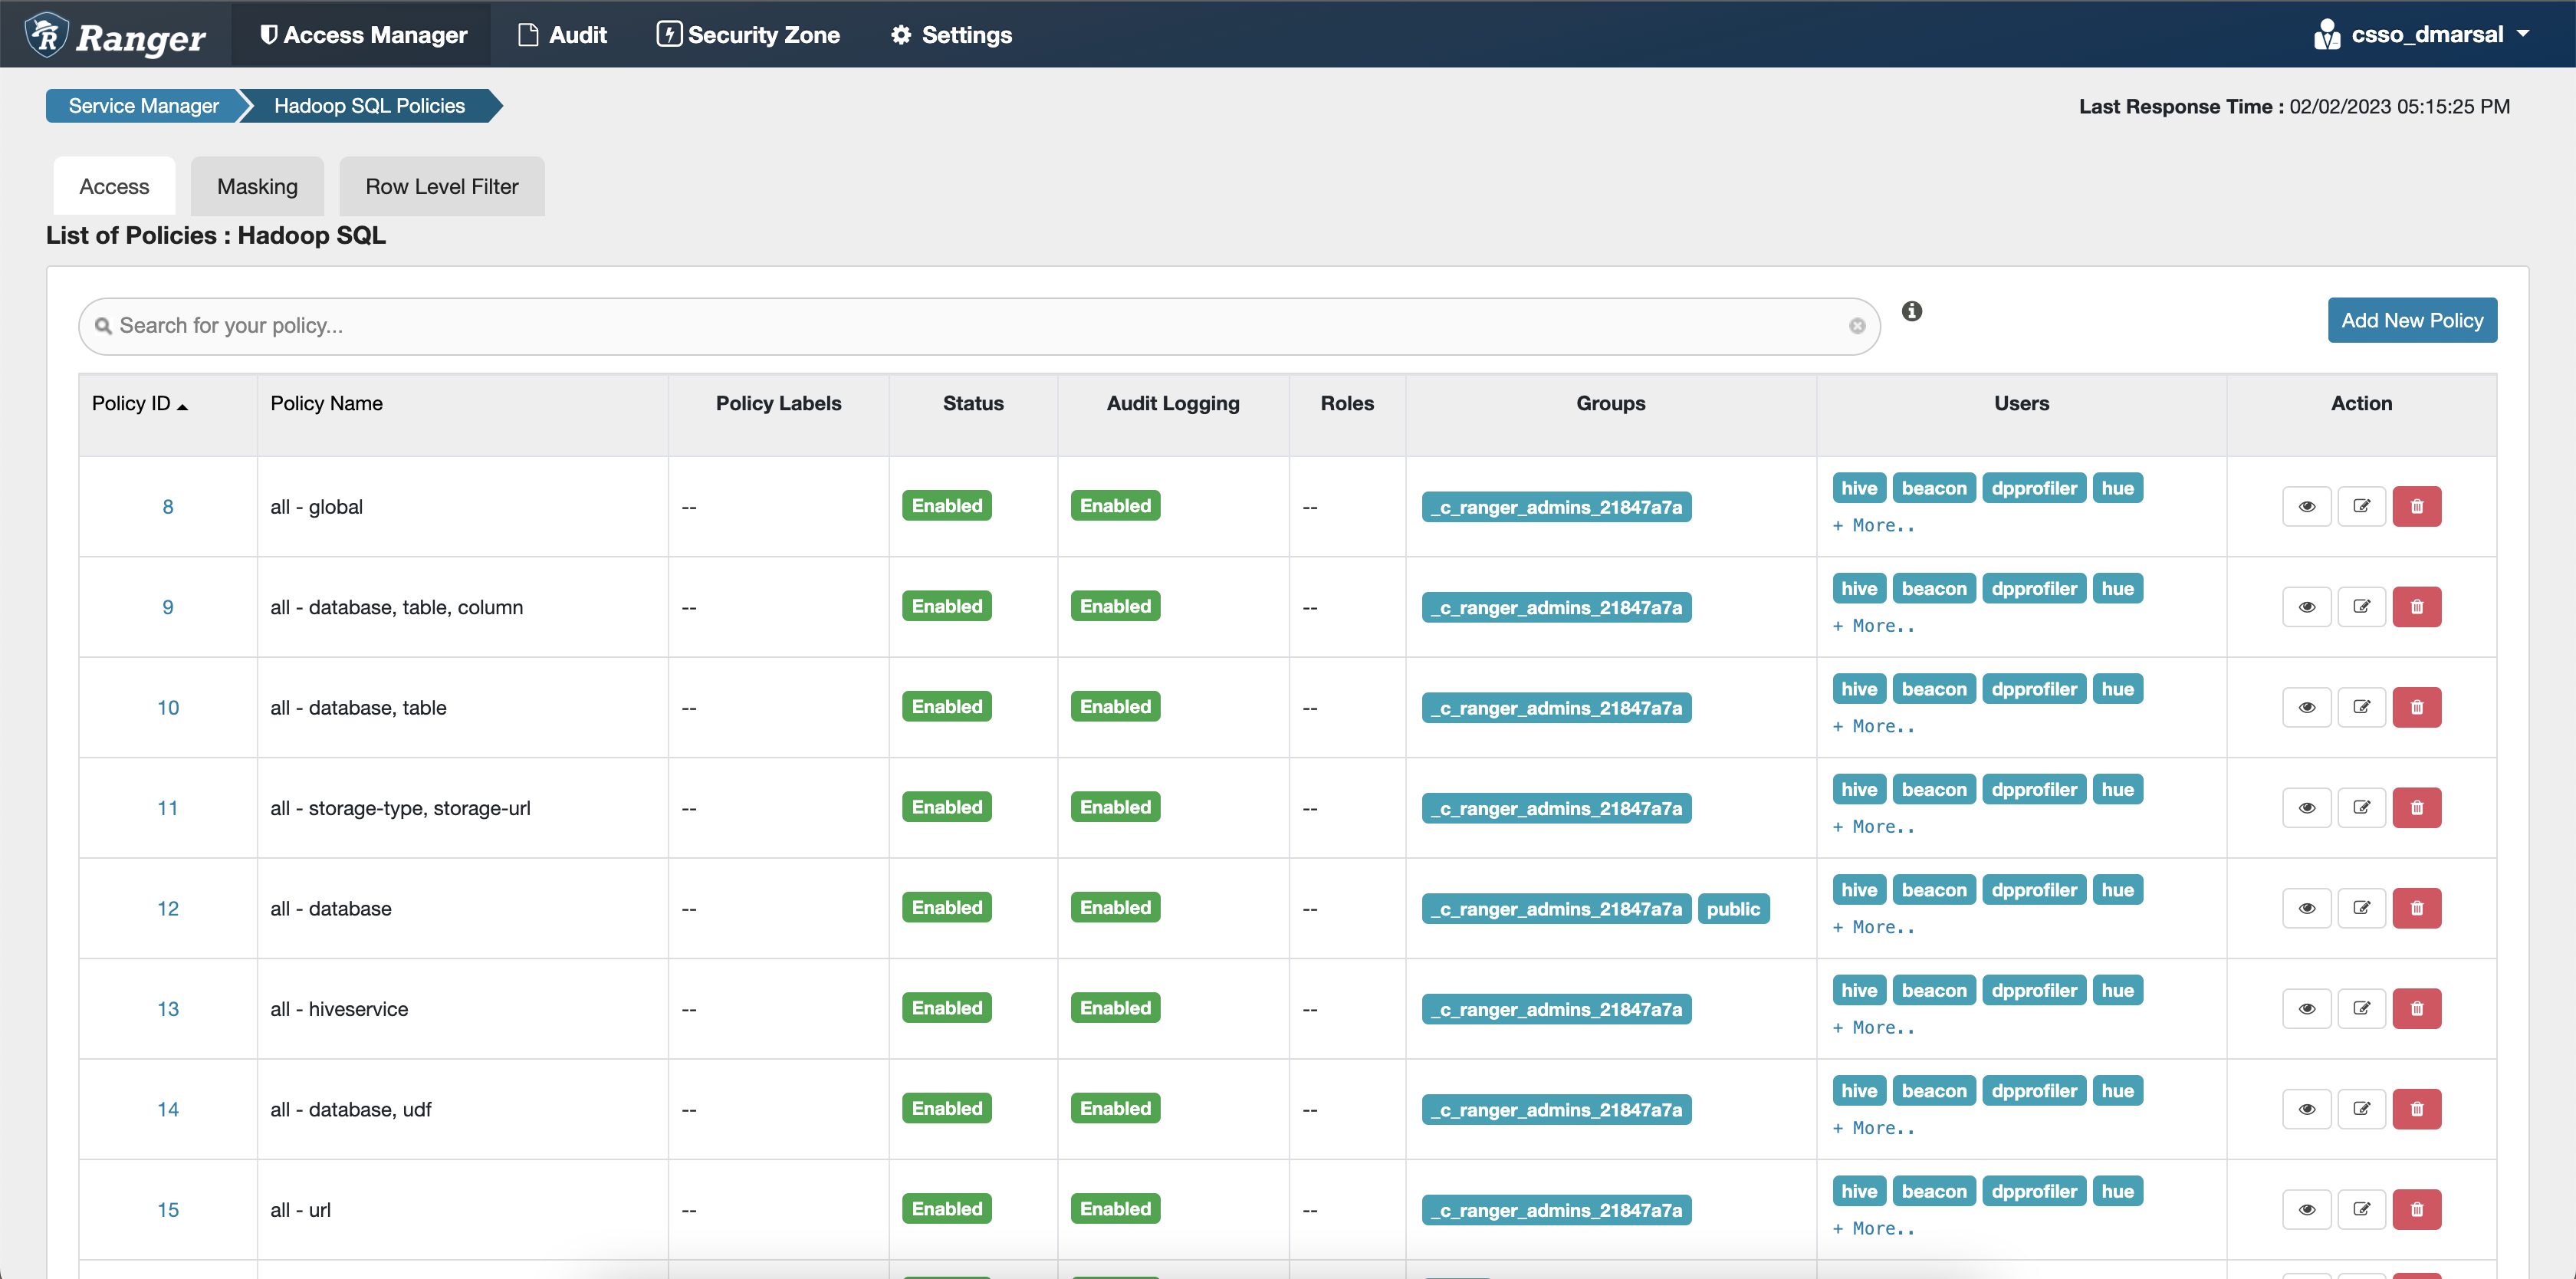Switch to the Masking tab

257,187
